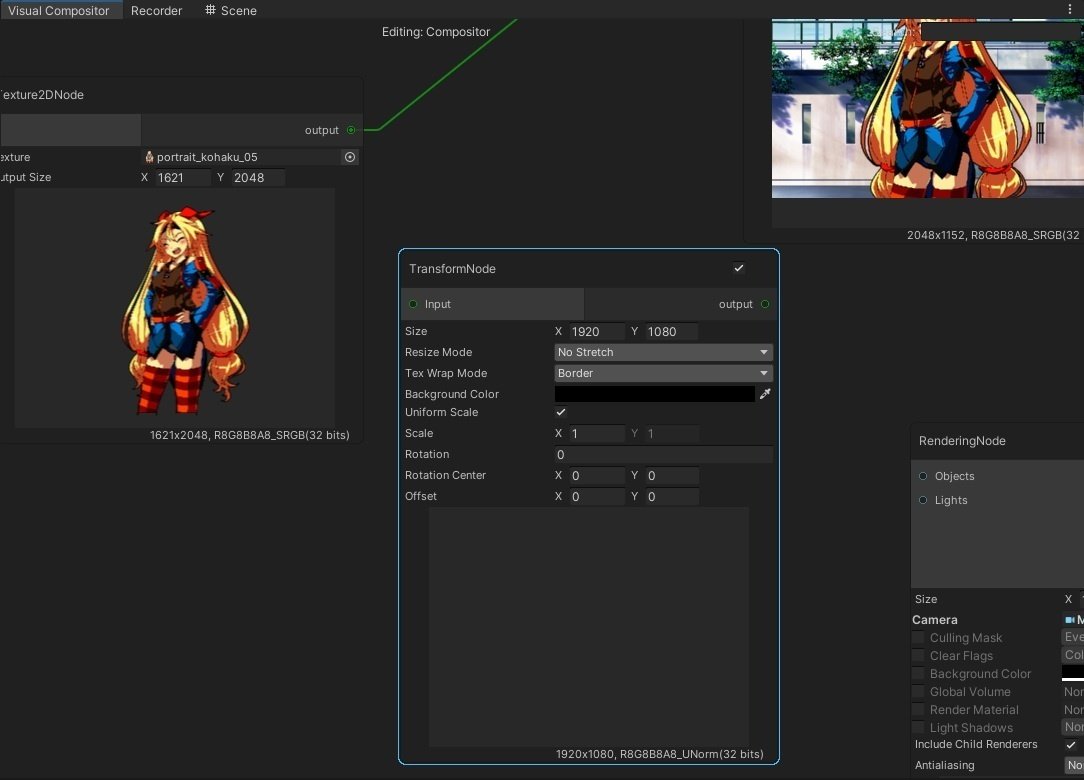Open the Light Shadows dropdown value
1084x780 pixels.
pyautogui.click(x=1073, y=727)
